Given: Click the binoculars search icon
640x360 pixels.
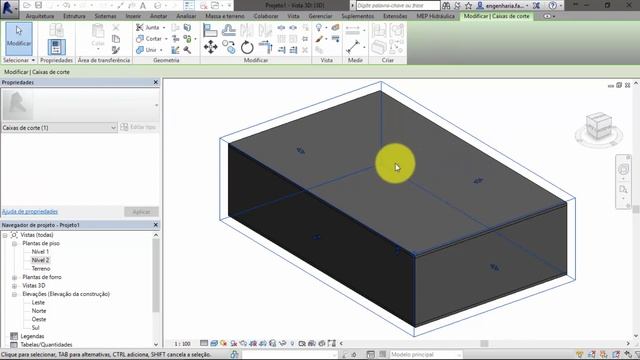Looking at the screenshot, I should (446, 5).
